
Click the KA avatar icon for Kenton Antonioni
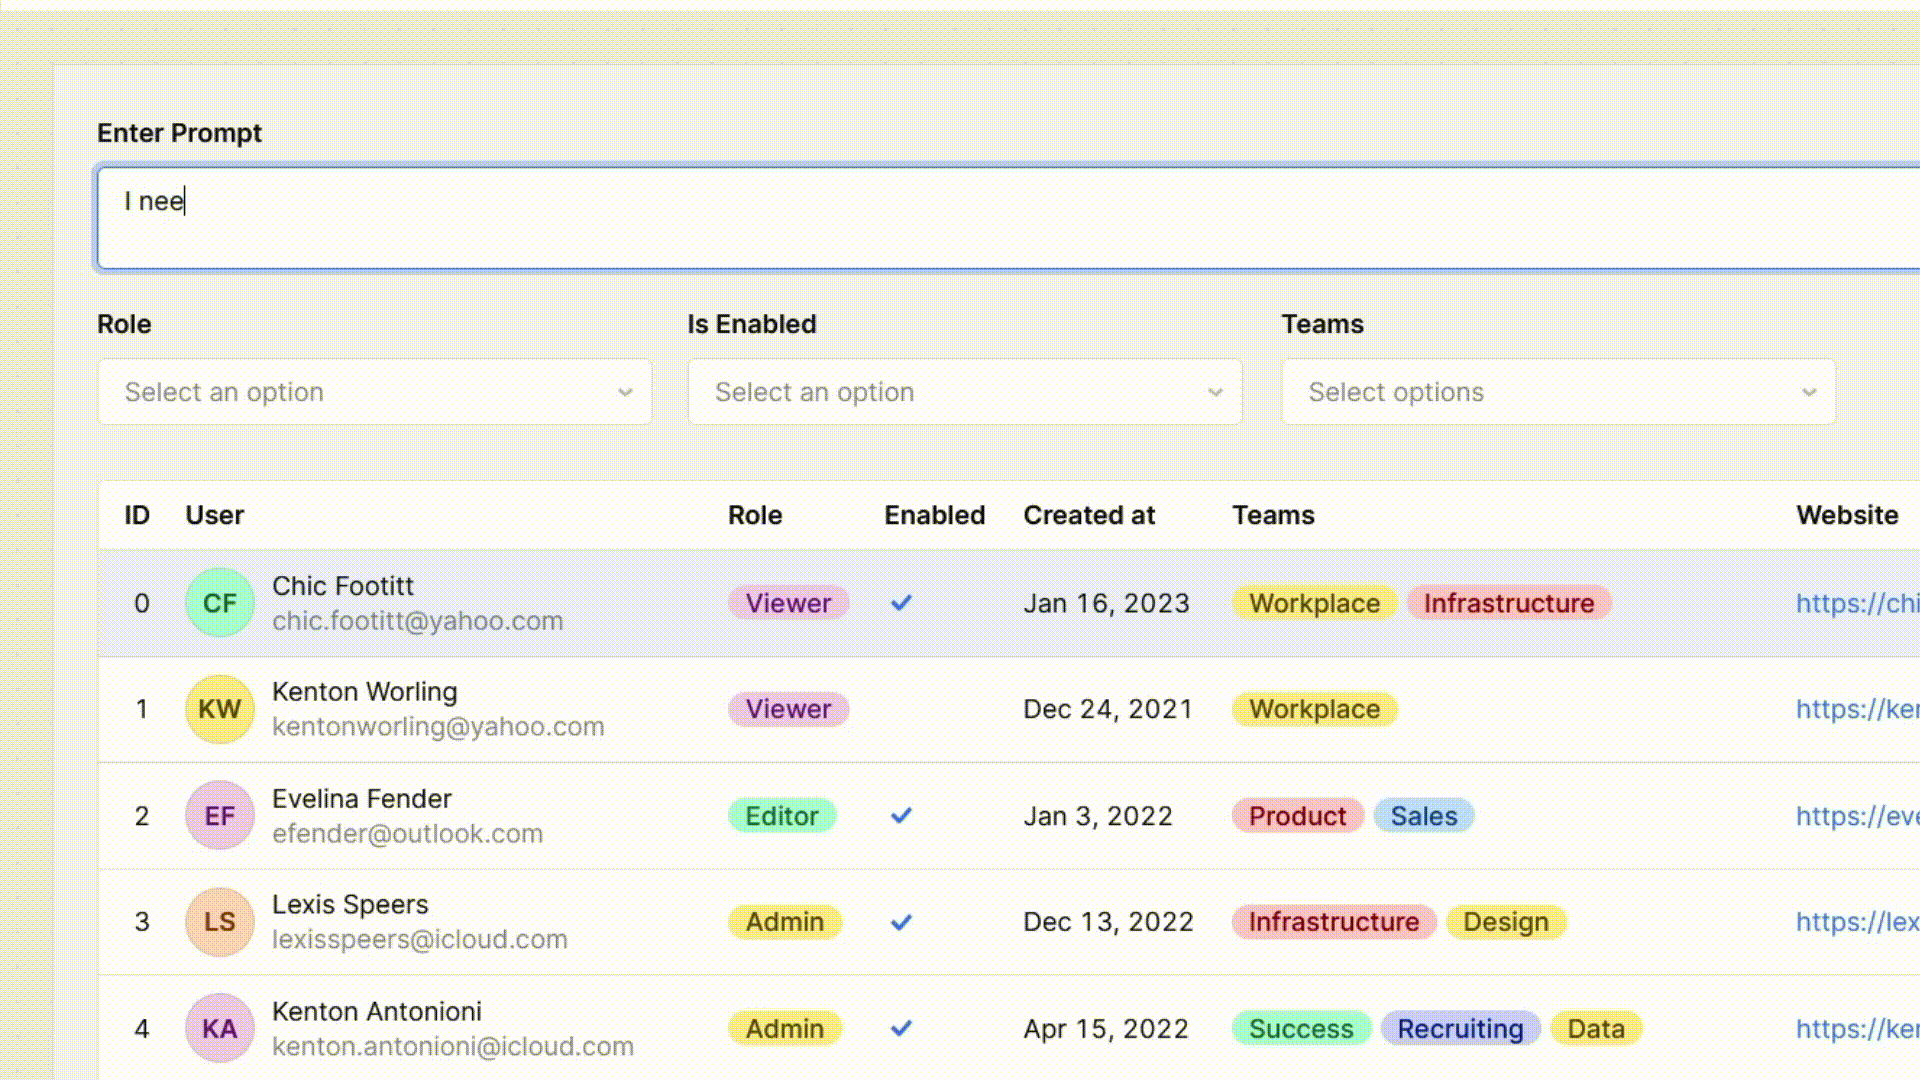(x=219, y=1027)
